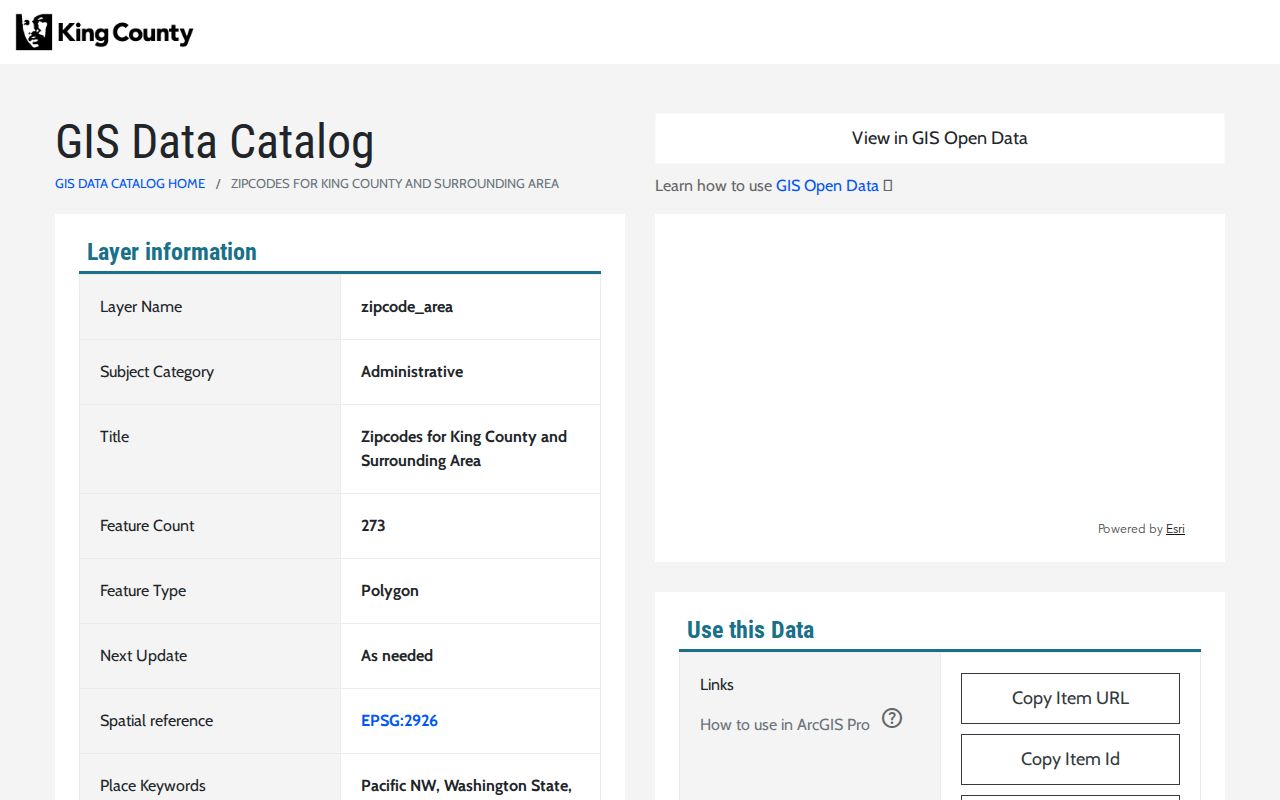Click the As needed update value
This screenshot has height=800, width=1280.
pos(397,656)
